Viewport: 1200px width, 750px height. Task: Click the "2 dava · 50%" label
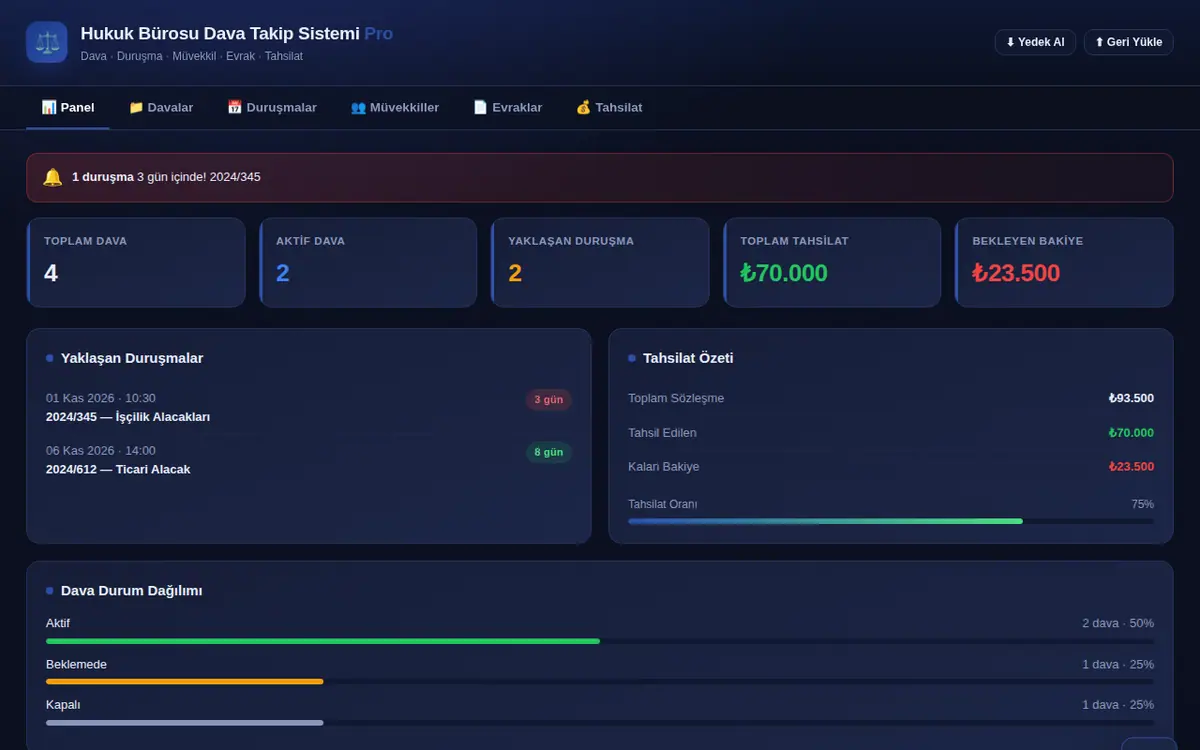coord(1118,623)
